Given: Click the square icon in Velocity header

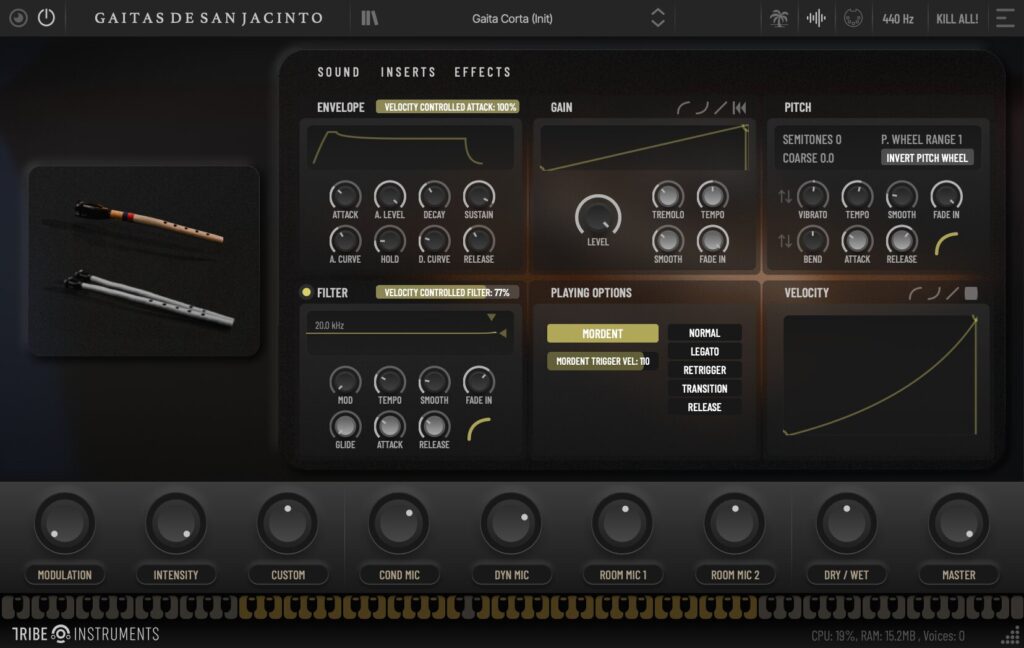Looking at the screenshot, I should (971, 293).
